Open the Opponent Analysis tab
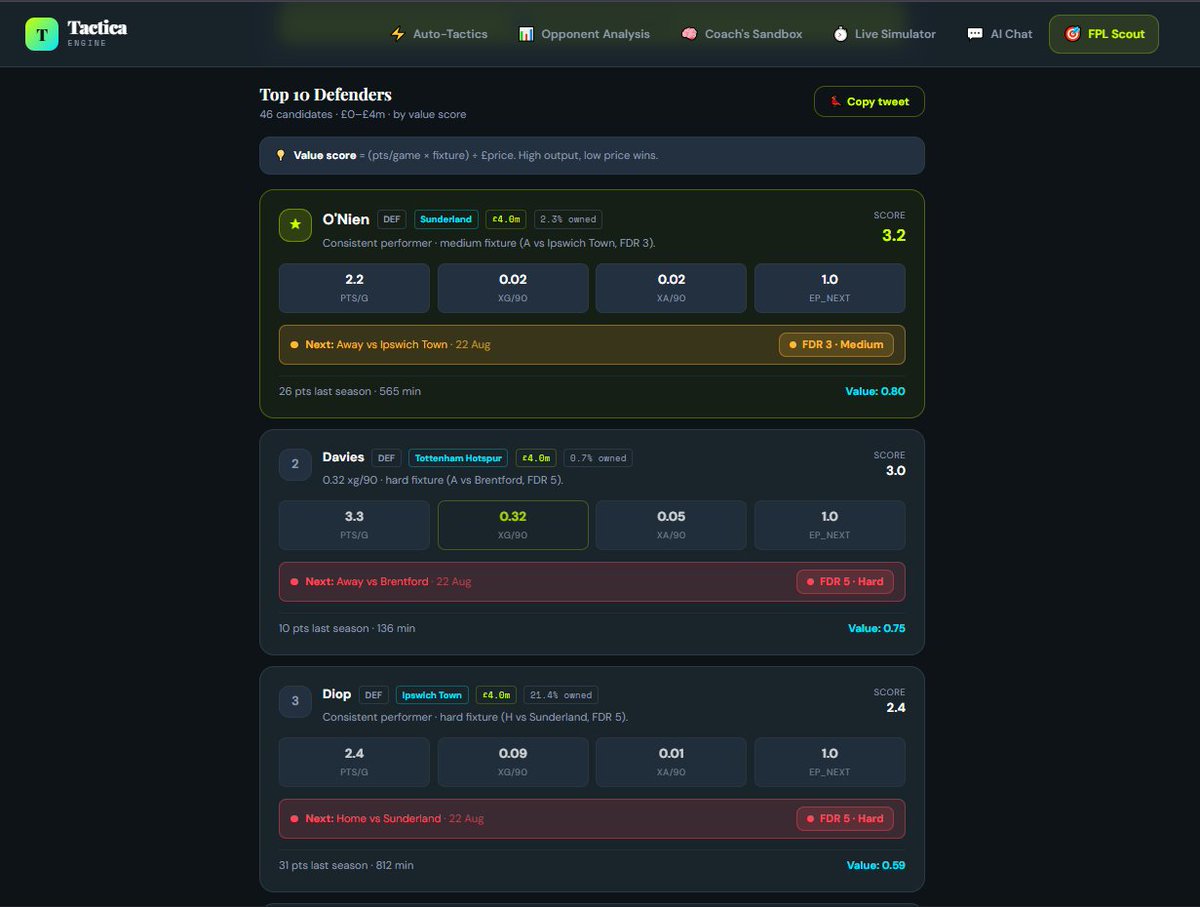Screen dimensions: 1200x907 (584, 34)
